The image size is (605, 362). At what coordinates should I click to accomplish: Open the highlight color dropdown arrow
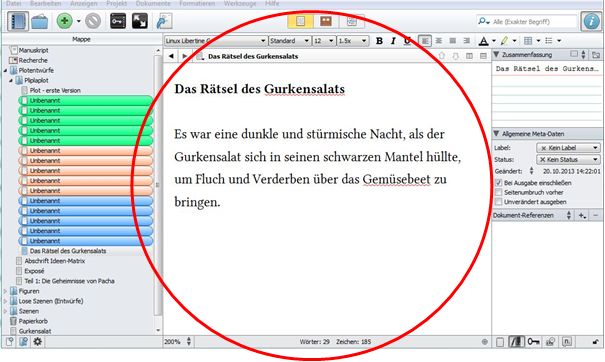(514, 41)
